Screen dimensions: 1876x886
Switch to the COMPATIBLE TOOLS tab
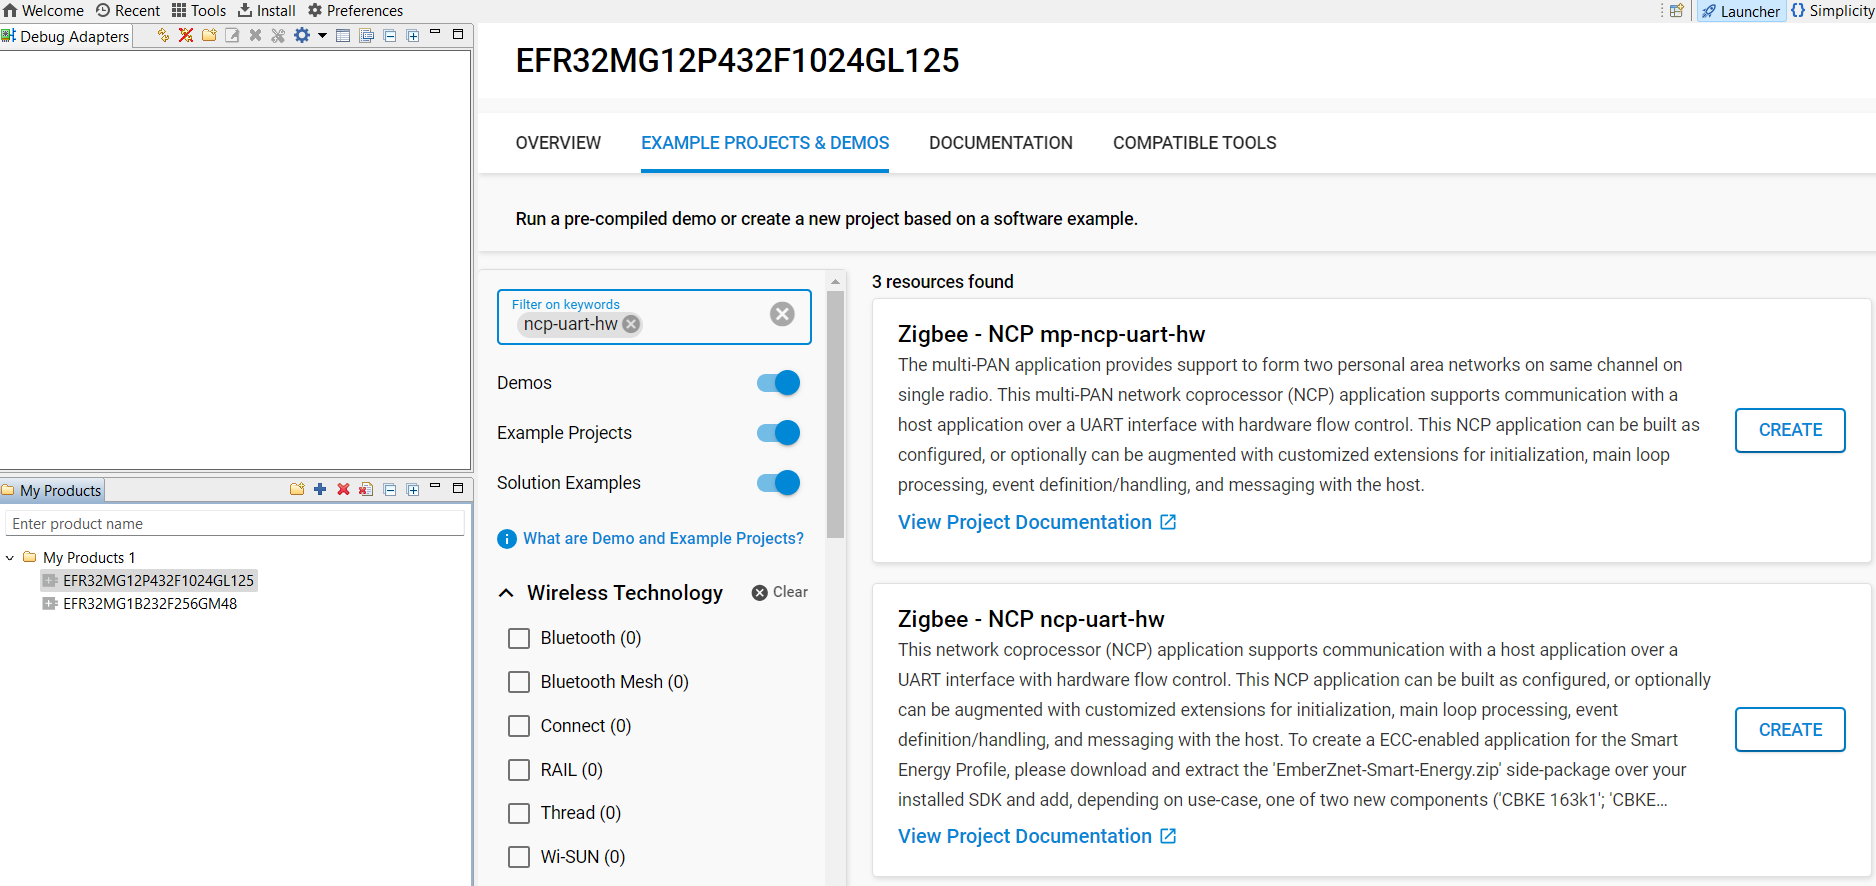click(1195, 143)
